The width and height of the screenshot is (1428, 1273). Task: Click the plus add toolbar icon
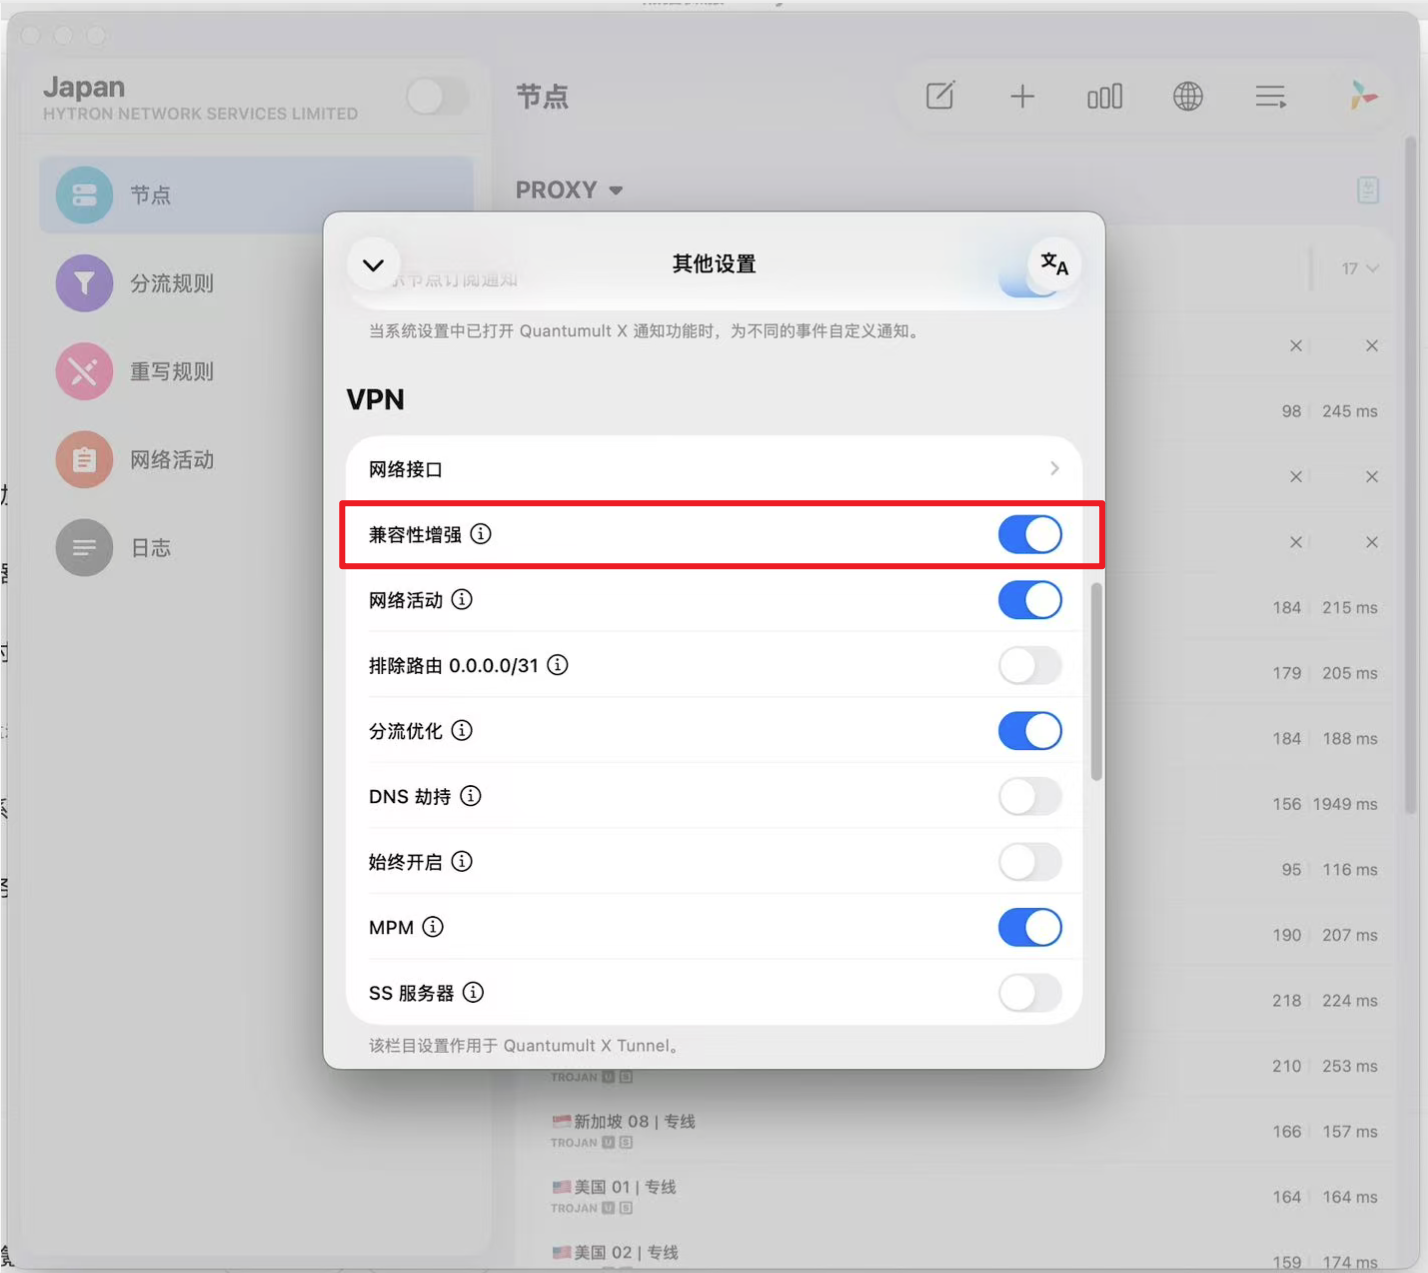click(x=1022, y=96)
